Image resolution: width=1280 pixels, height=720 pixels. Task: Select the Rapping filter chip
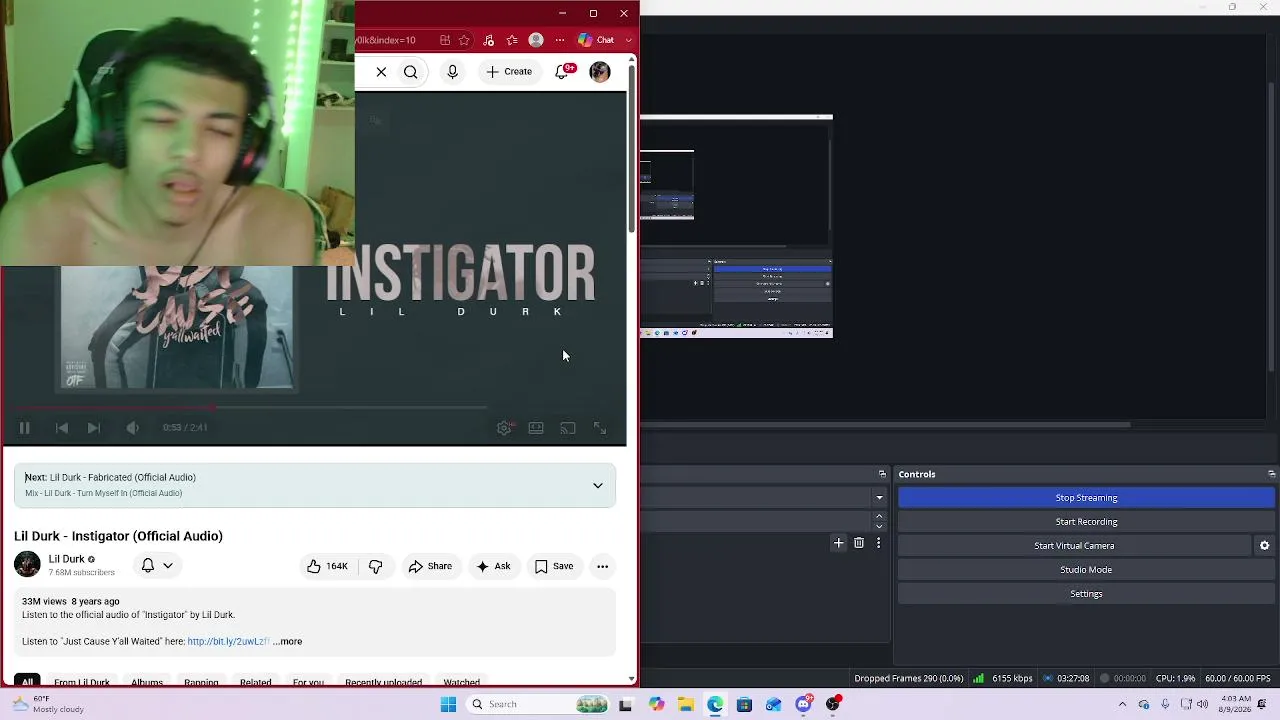[x=201, y=682]
